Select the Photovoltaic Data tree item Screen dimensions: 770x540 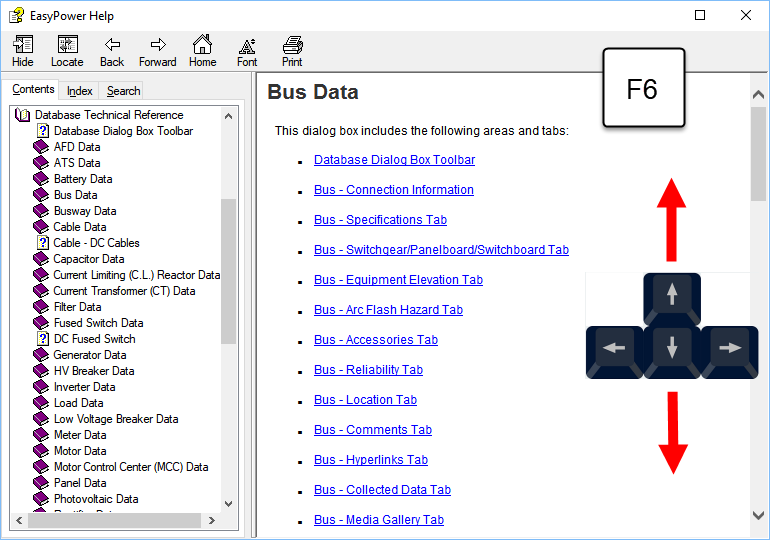click(96, 499)
